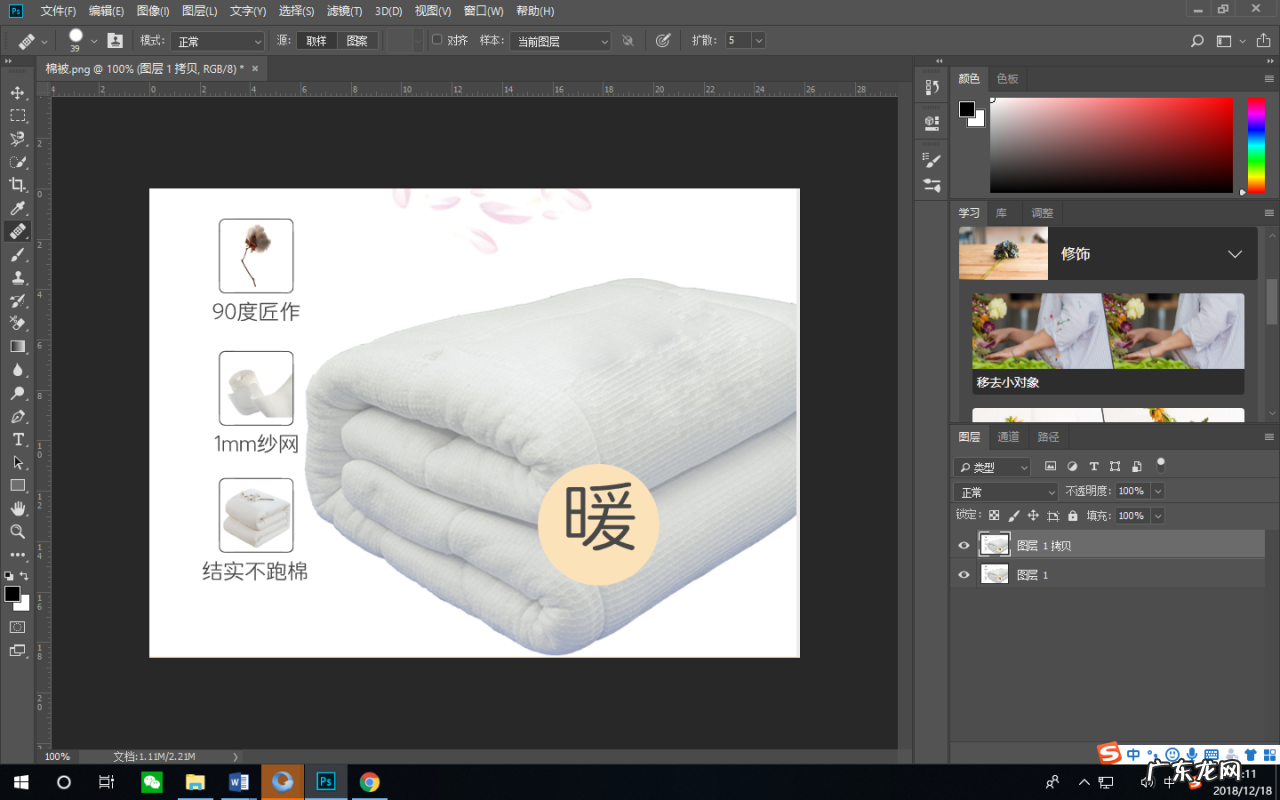Open the 当前图层 sample dropdown
Image resolution: width=1280 pixels, height=800 pixels.
click(560, 40)
